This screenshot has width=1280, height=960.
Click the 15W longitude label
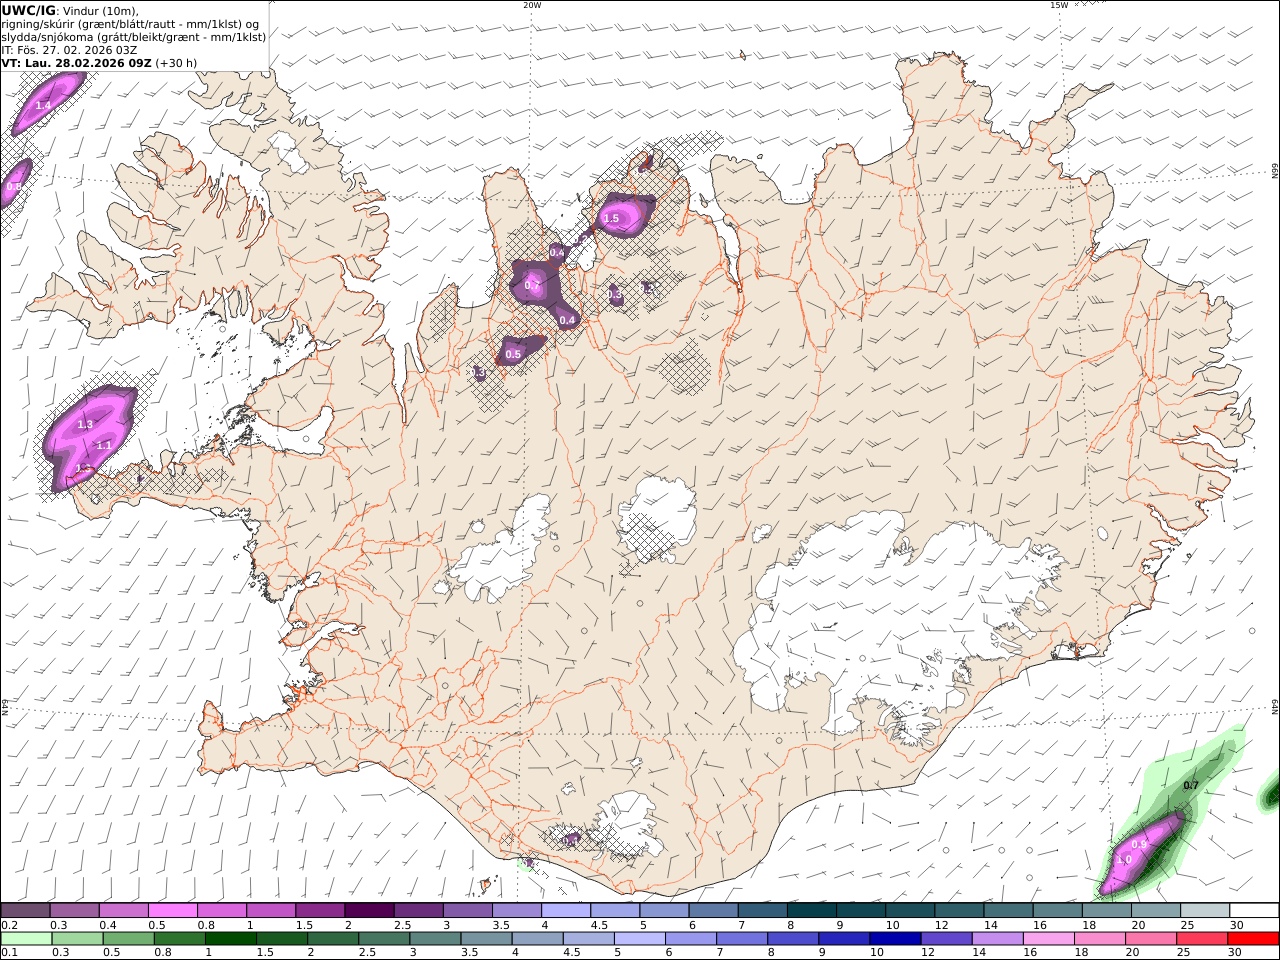(x=1059, y=5)
